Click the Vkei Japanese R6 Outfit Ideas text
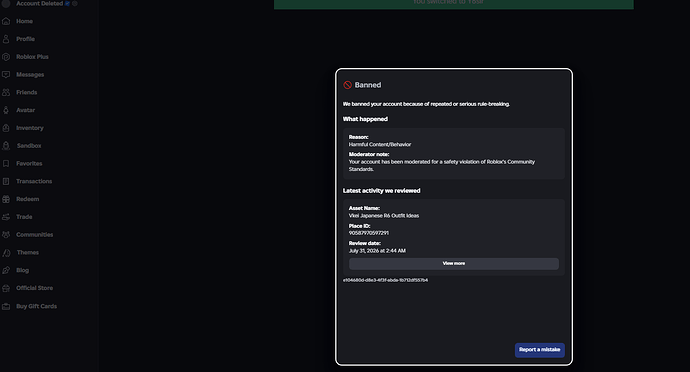The height and width of the screenshot is (372, 690). click(x=384, y=216)
